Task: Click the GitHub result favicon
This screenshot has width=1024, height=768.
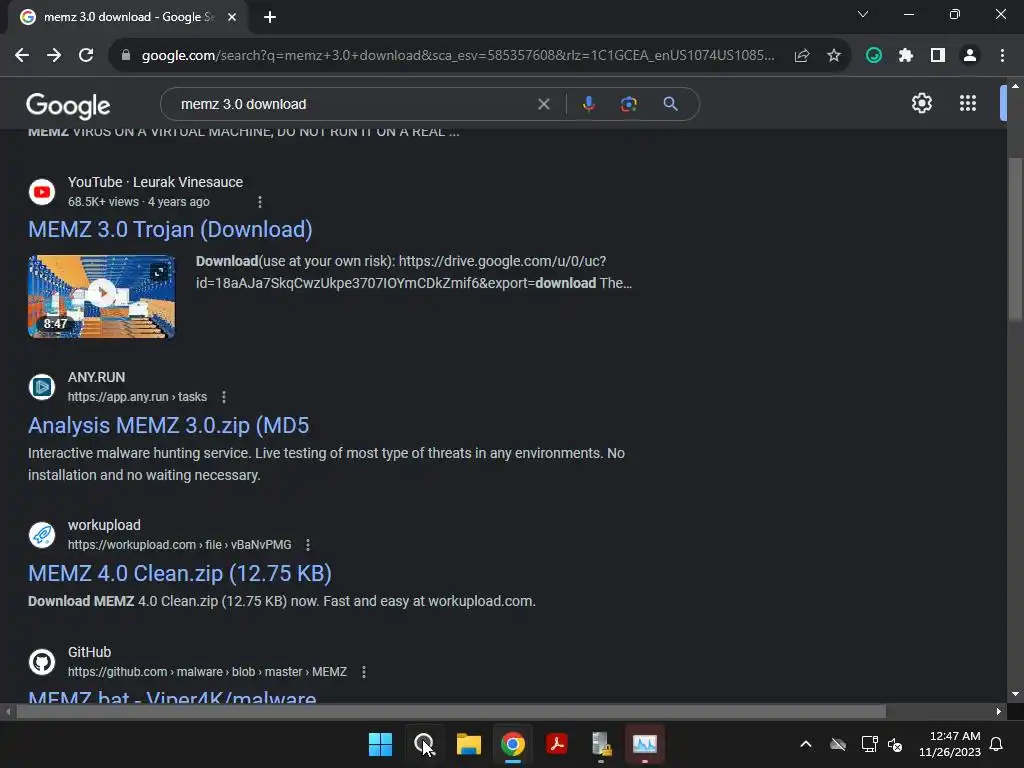Action: (x=42, y=662)
